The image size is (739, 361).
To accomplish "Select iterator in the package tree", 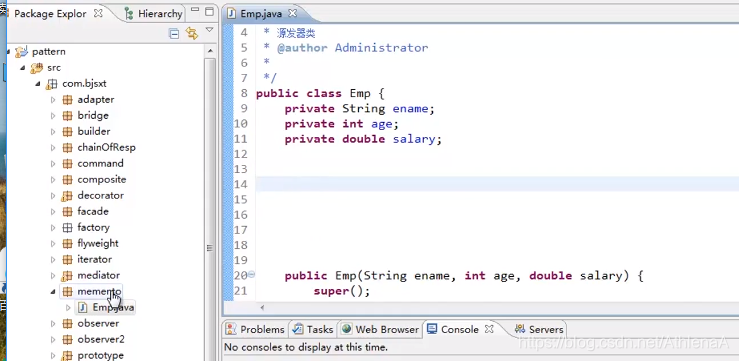I will (95, 260).
